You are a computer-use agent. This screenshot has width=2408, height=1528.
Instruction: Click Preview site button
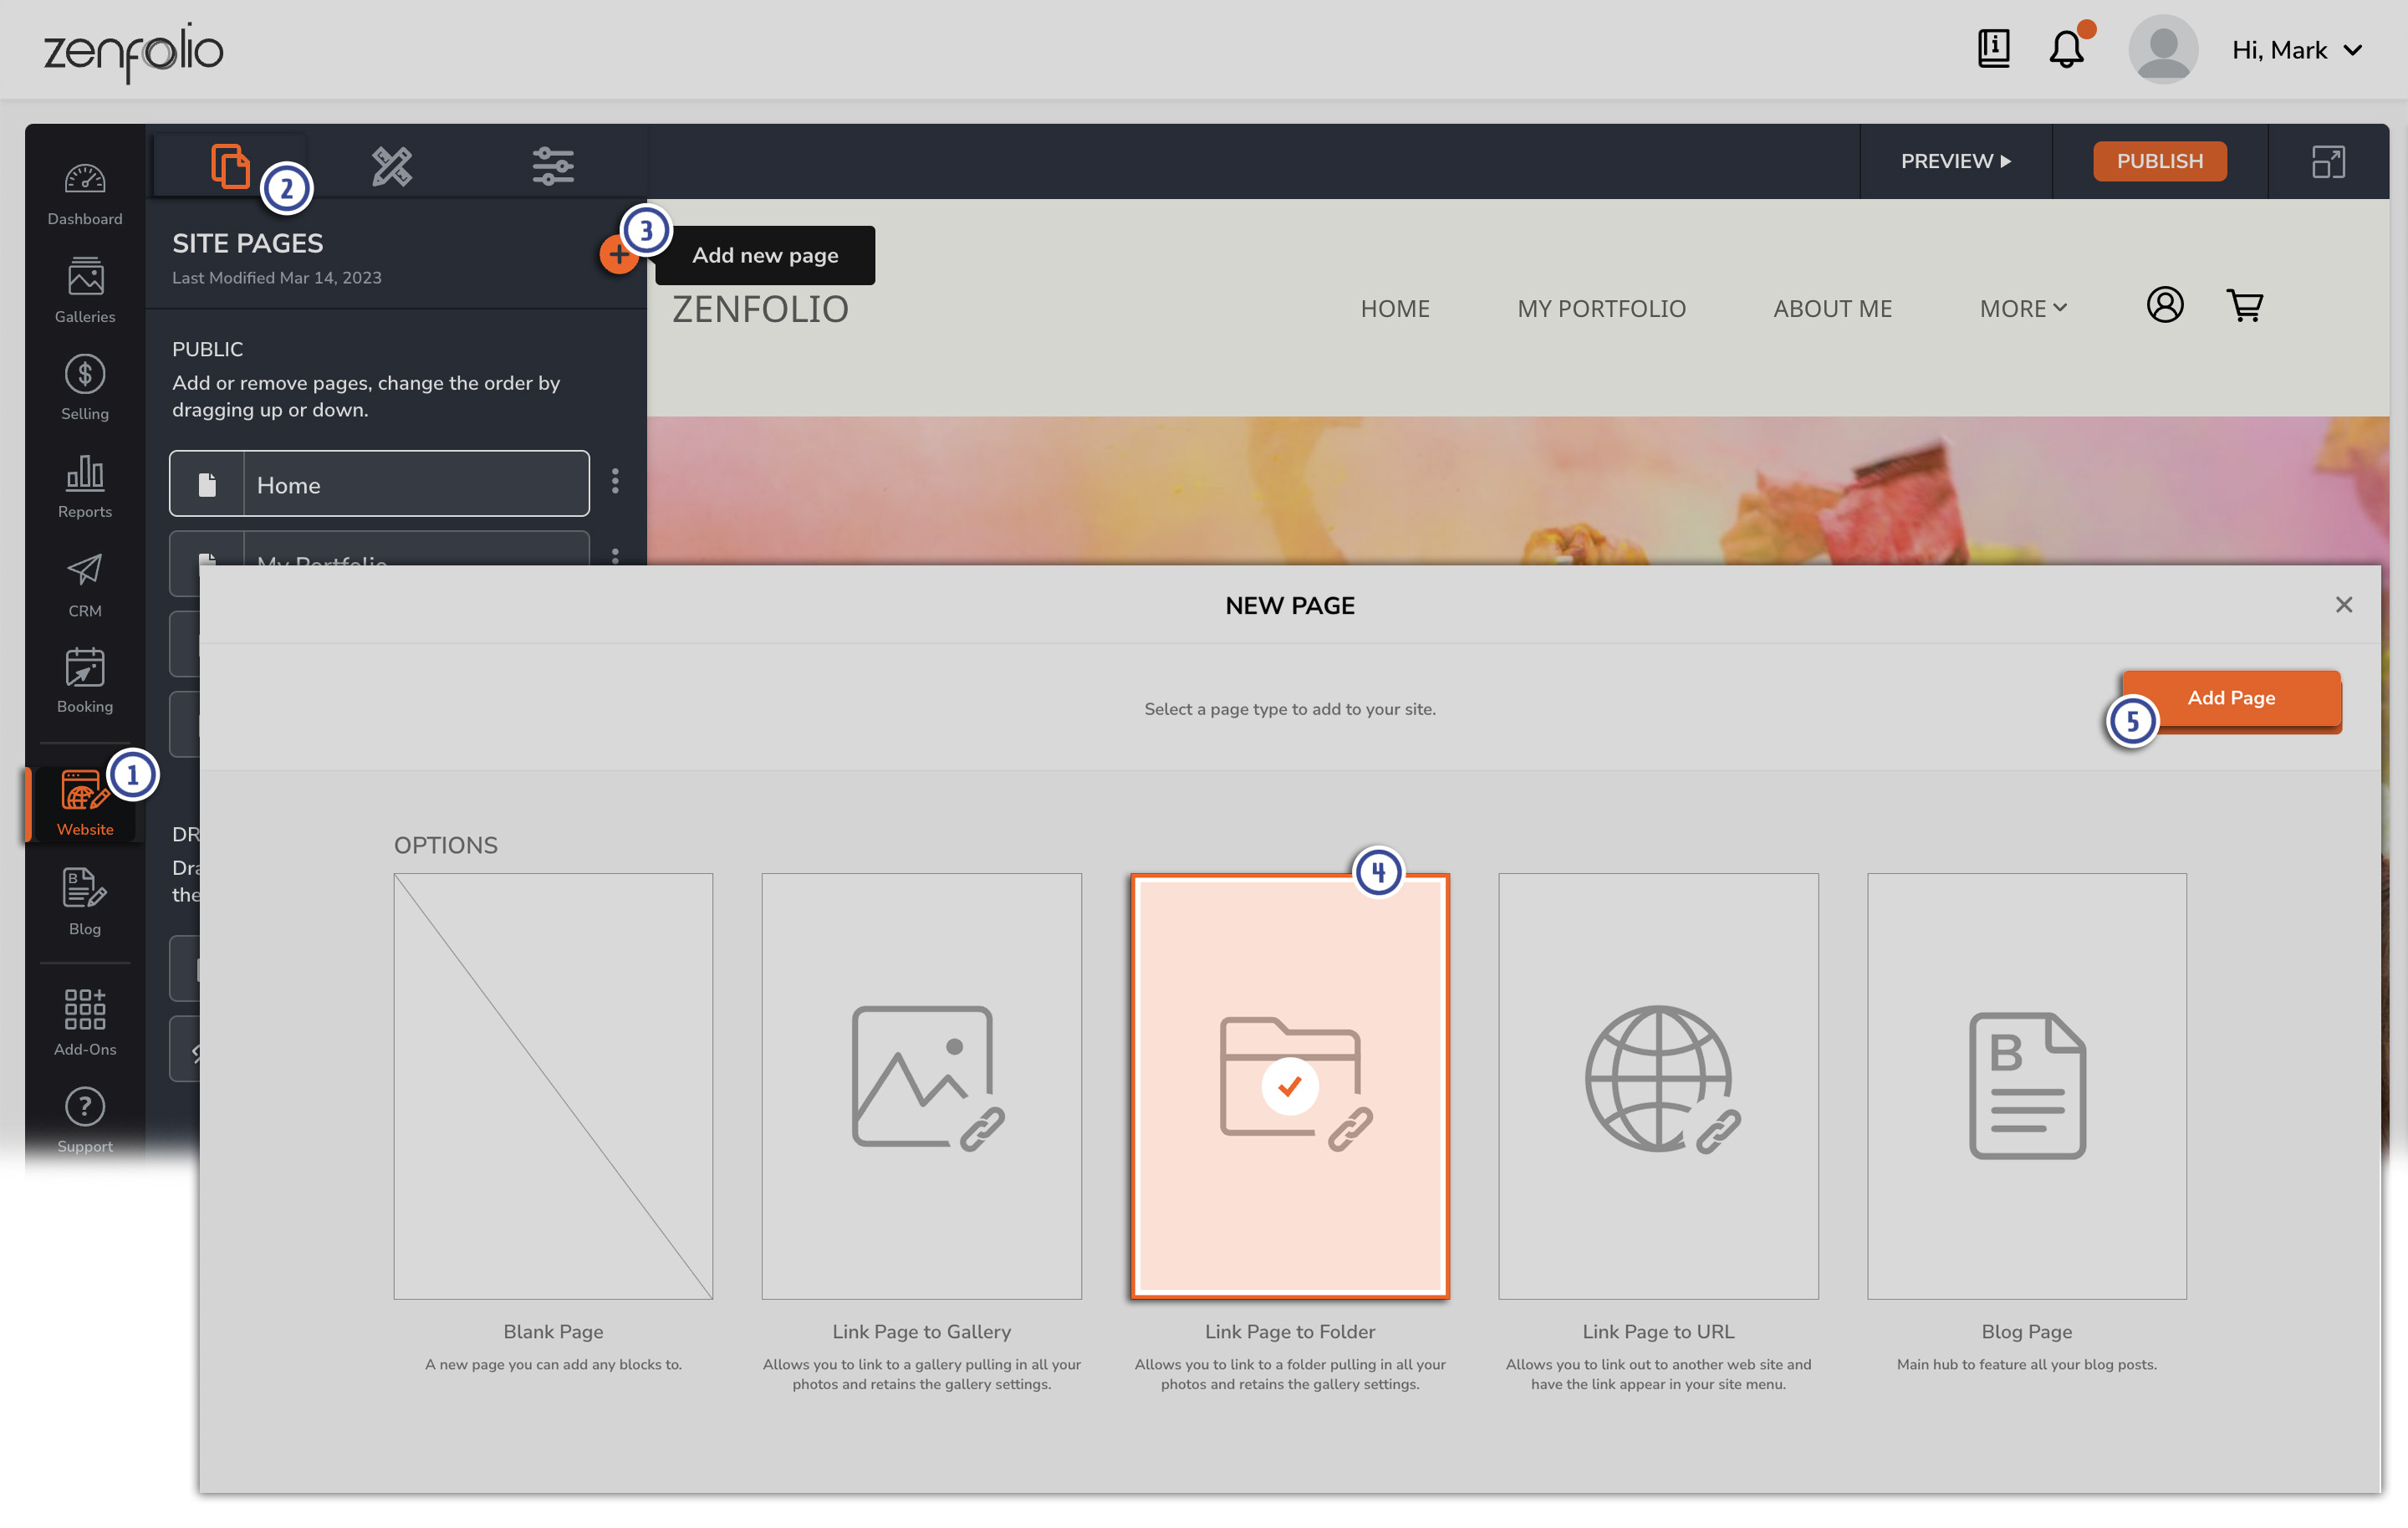pyautogui.click(x=1955, y=160)
